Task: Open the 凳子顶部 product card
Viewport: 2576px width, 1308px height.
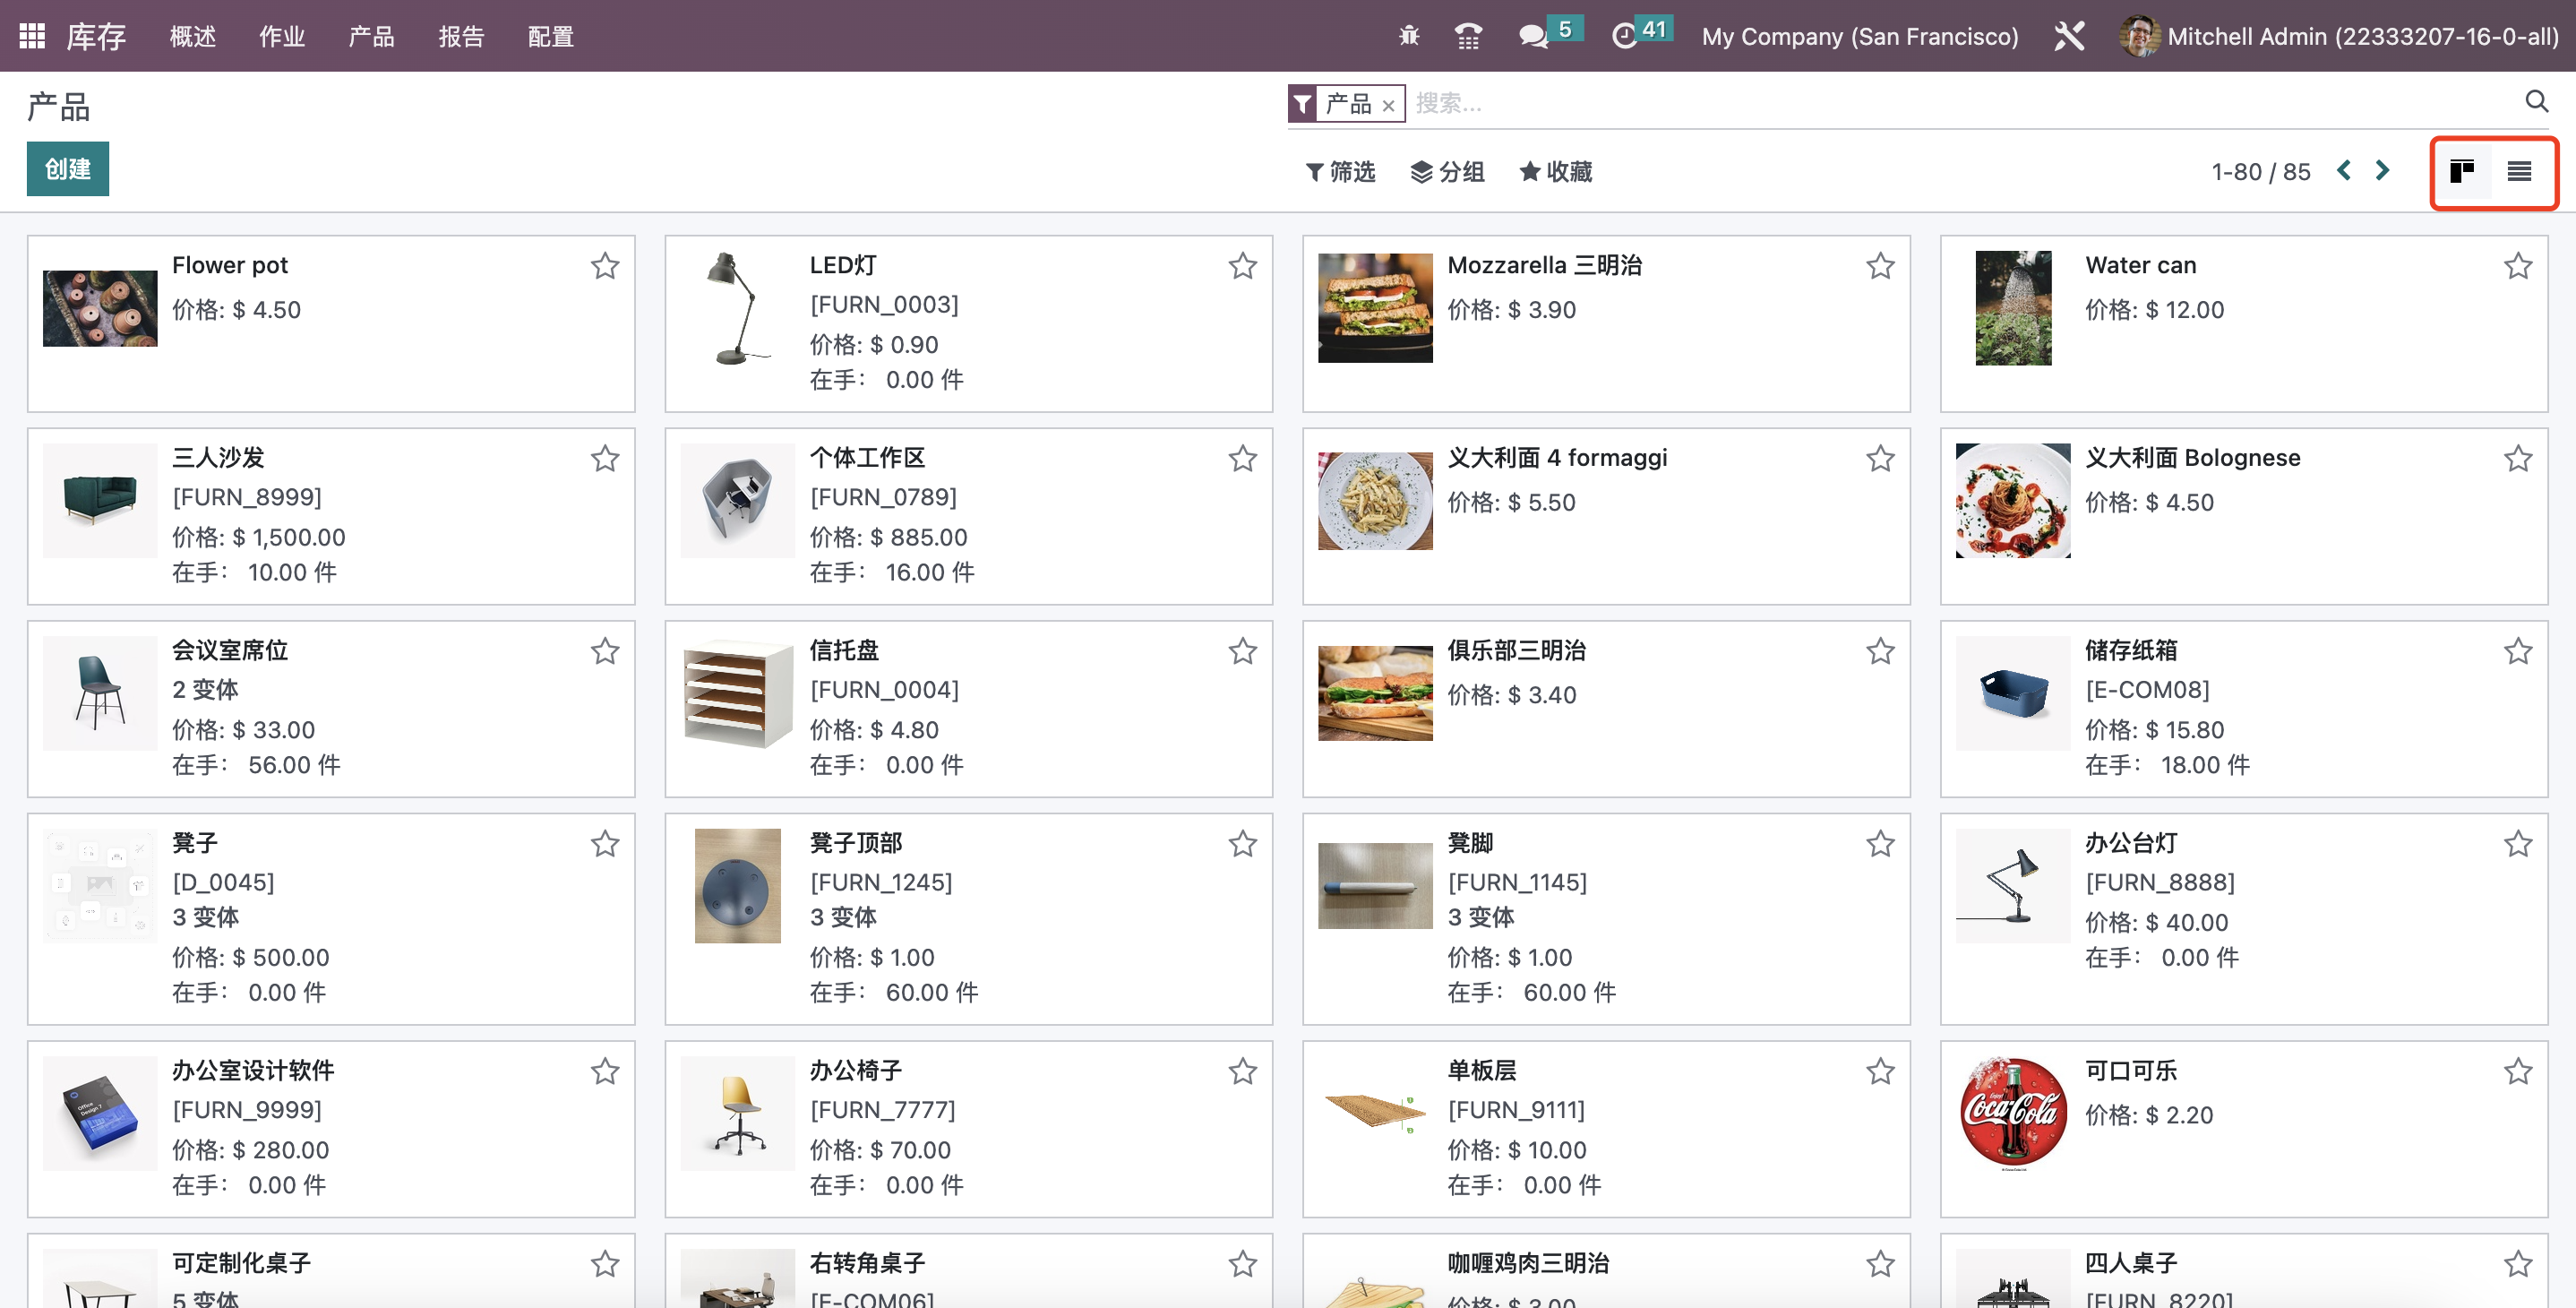Action: pyautogui.click(x=969, y=919)
